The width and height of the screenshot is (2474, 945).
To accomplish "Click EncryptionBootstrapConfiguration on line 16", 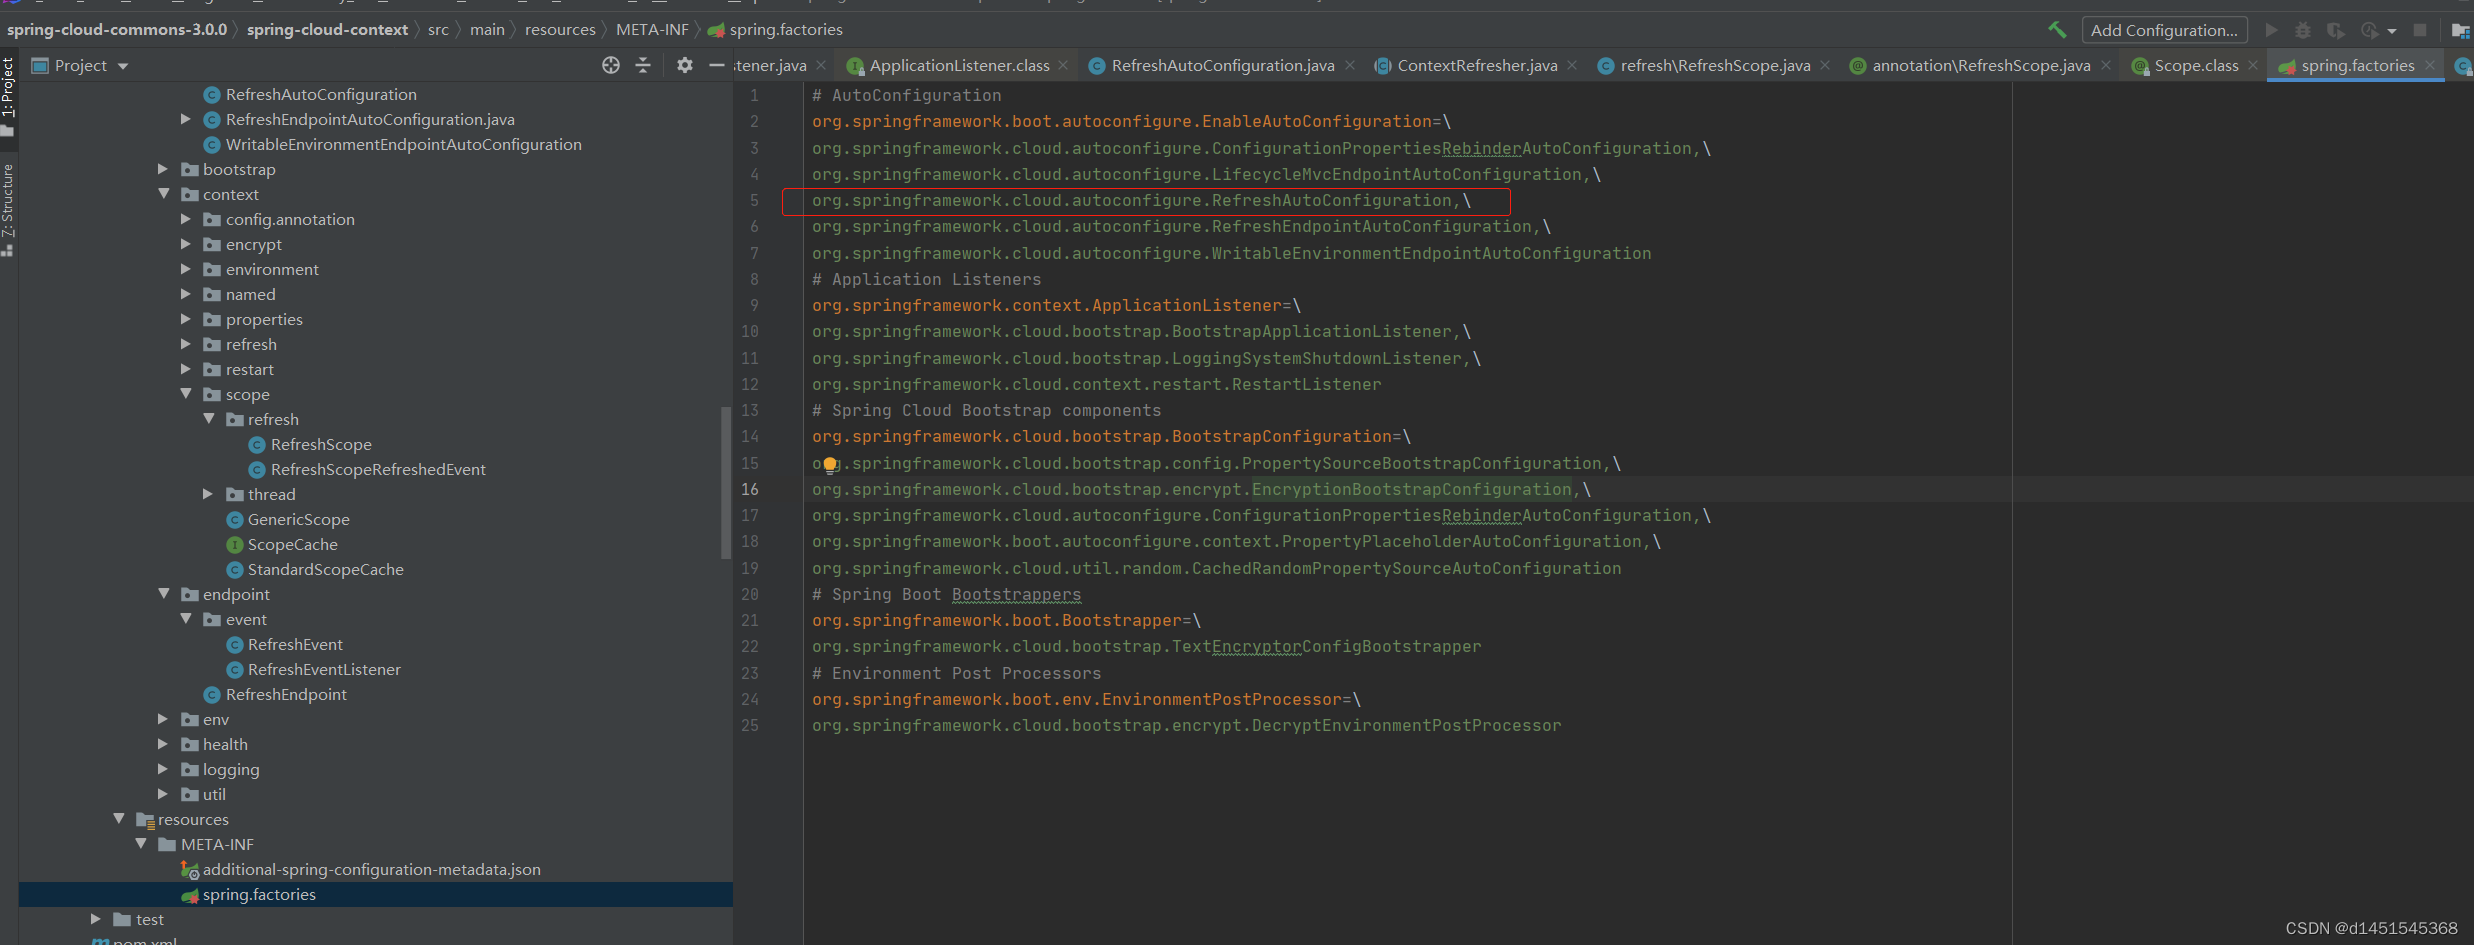I will (1411, 489).
